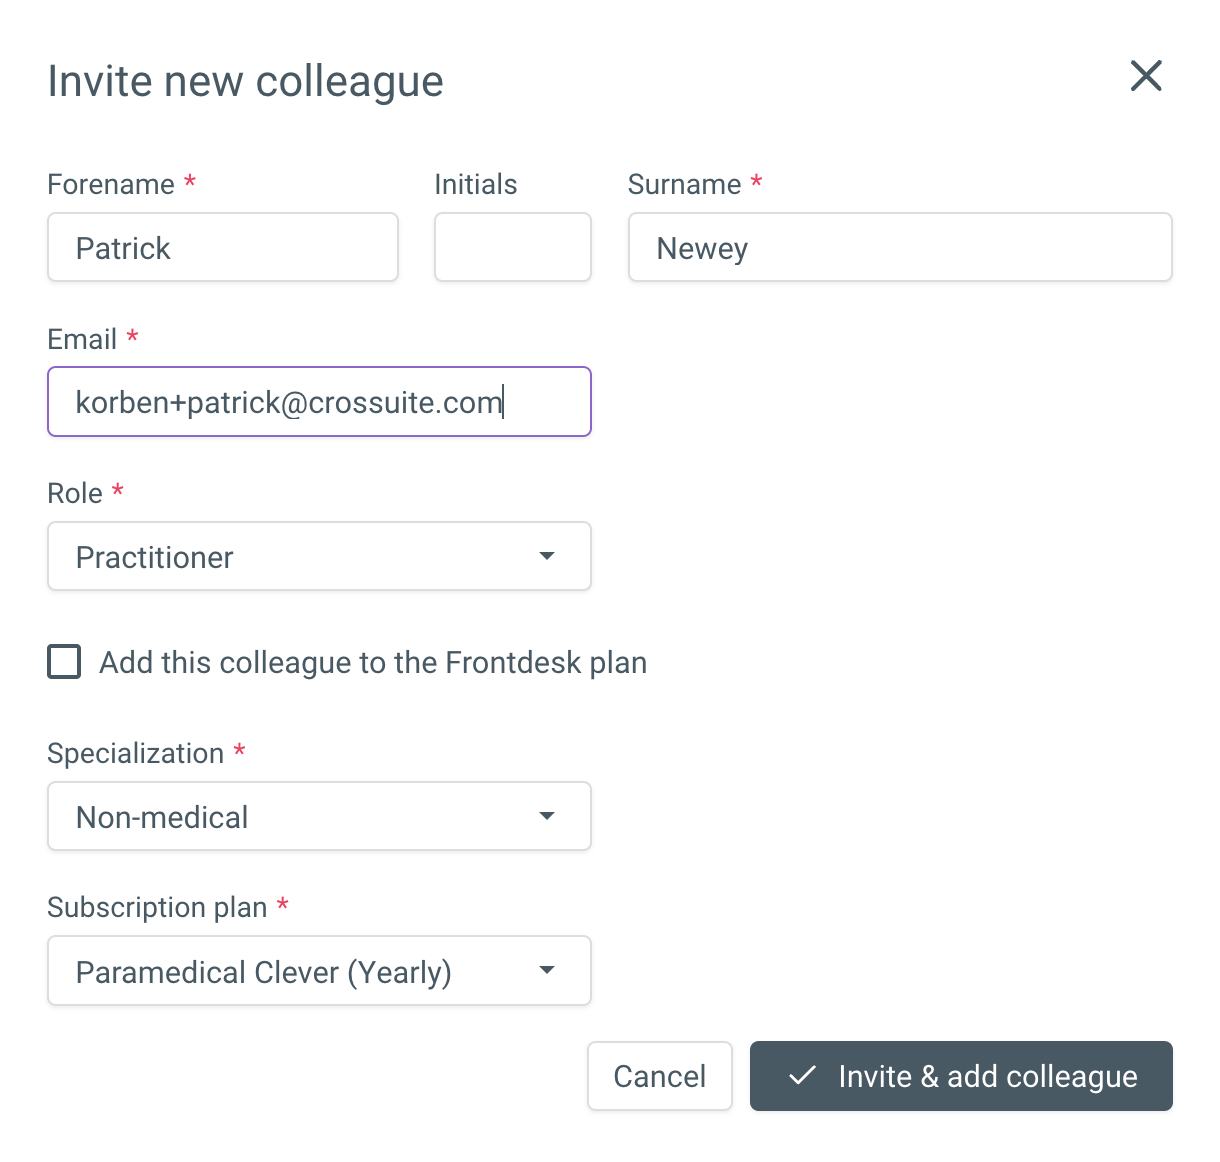Open the Subscription plan dropdown
Image resolution: width=1220 pixels, height=1162 pixels.
click(319, 970)
